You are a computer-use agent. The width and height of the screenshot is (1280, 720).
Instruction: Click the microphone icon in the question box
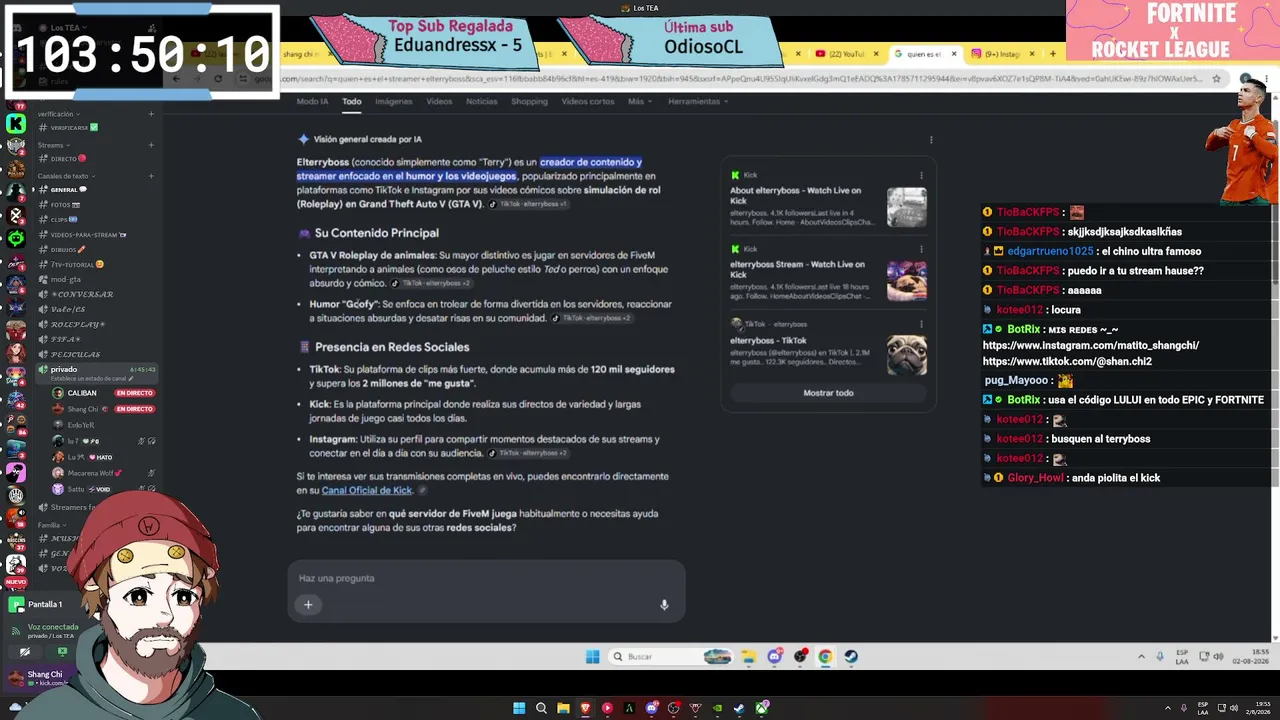tap(664, 605)
